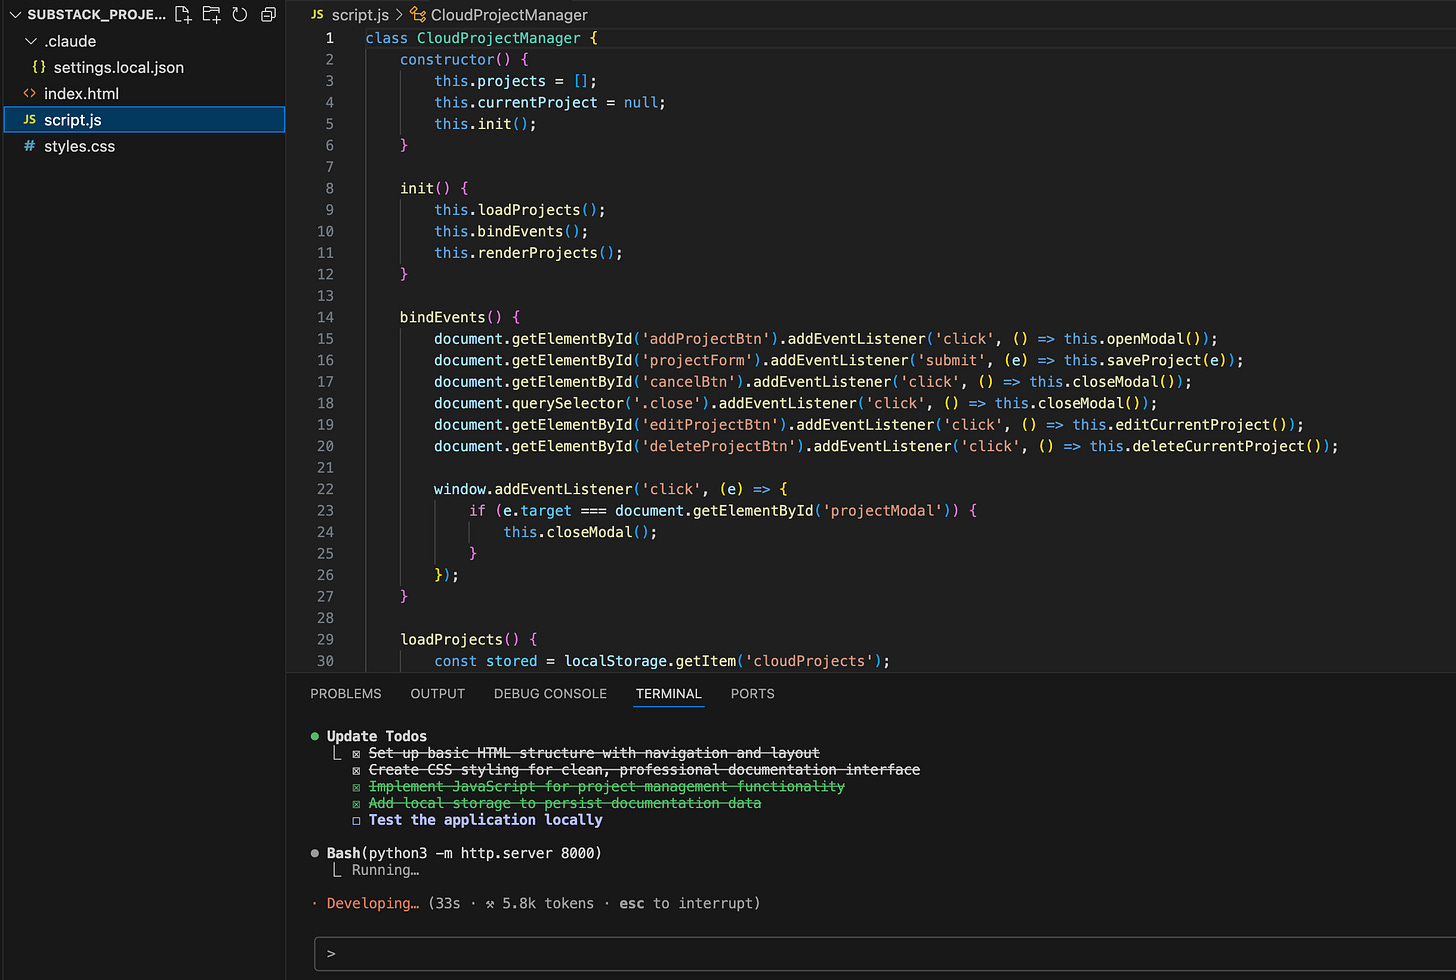Click 'deleteProjectBtn' string on line 20
The width and height of the screenshot is (1456, 980).
coord(722,446)
